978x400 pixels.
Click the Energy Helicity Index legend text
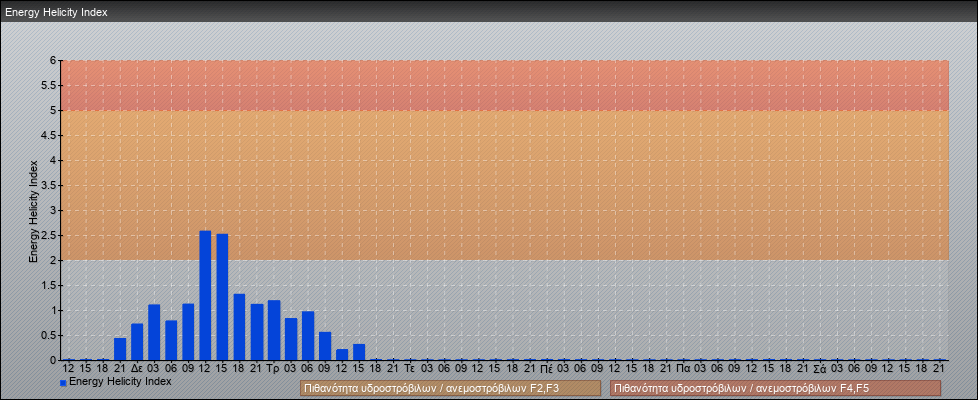coord(120,381)
